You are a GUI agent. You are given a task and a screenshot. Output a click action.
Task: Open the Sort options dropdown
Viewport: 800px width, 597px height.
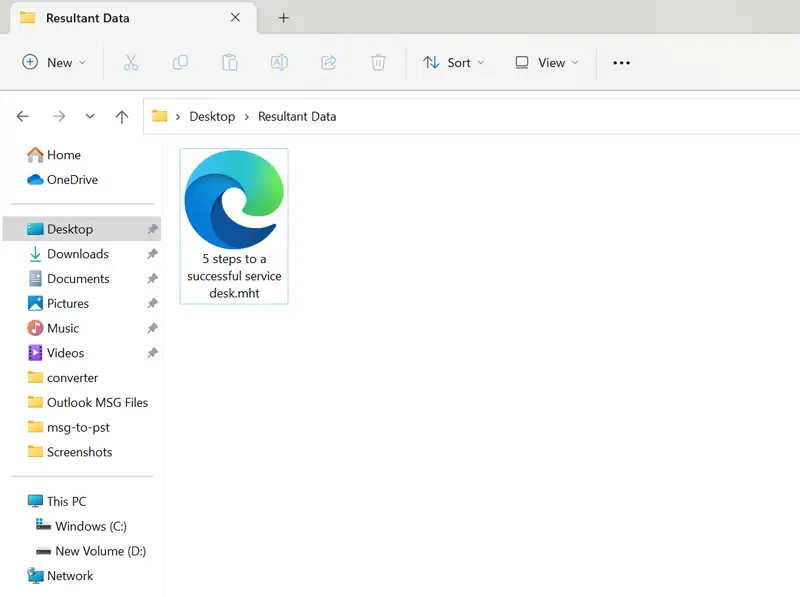453,63
